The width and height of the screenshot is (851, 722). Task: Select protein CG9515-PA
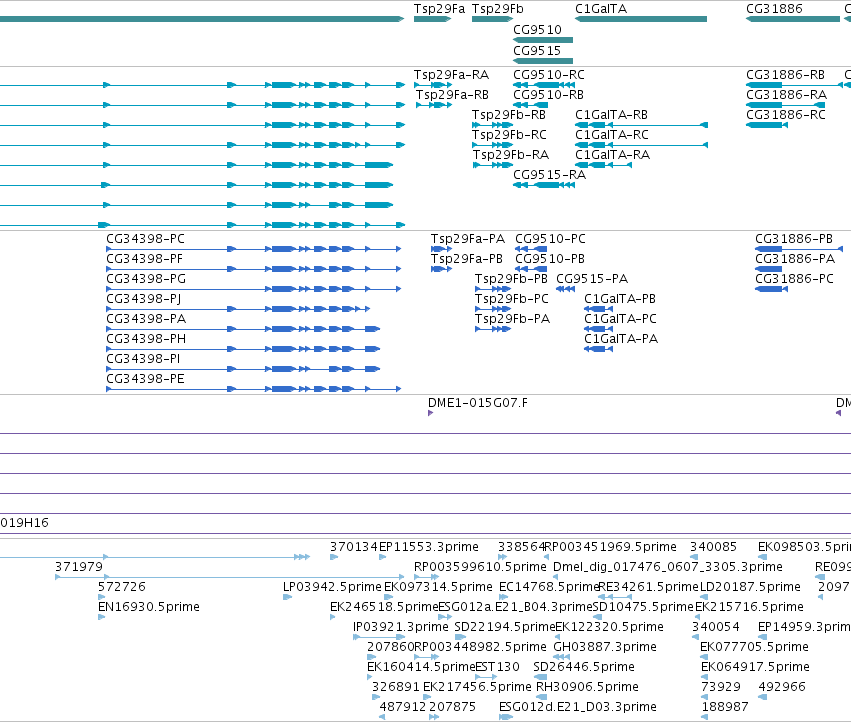pos(592,280)
